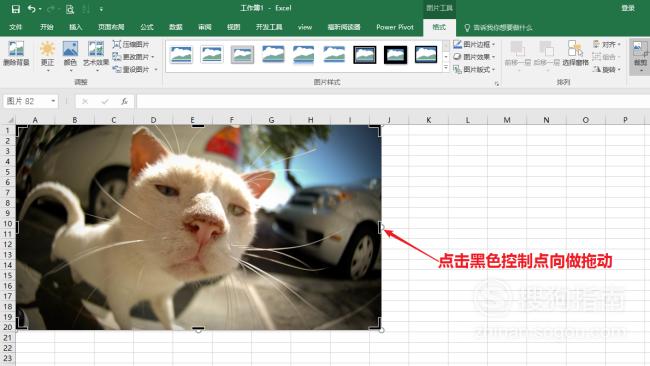This screenshot has height=366, width=650.
Task: Open the print preview icon in quick access
Action: [70, 9]
